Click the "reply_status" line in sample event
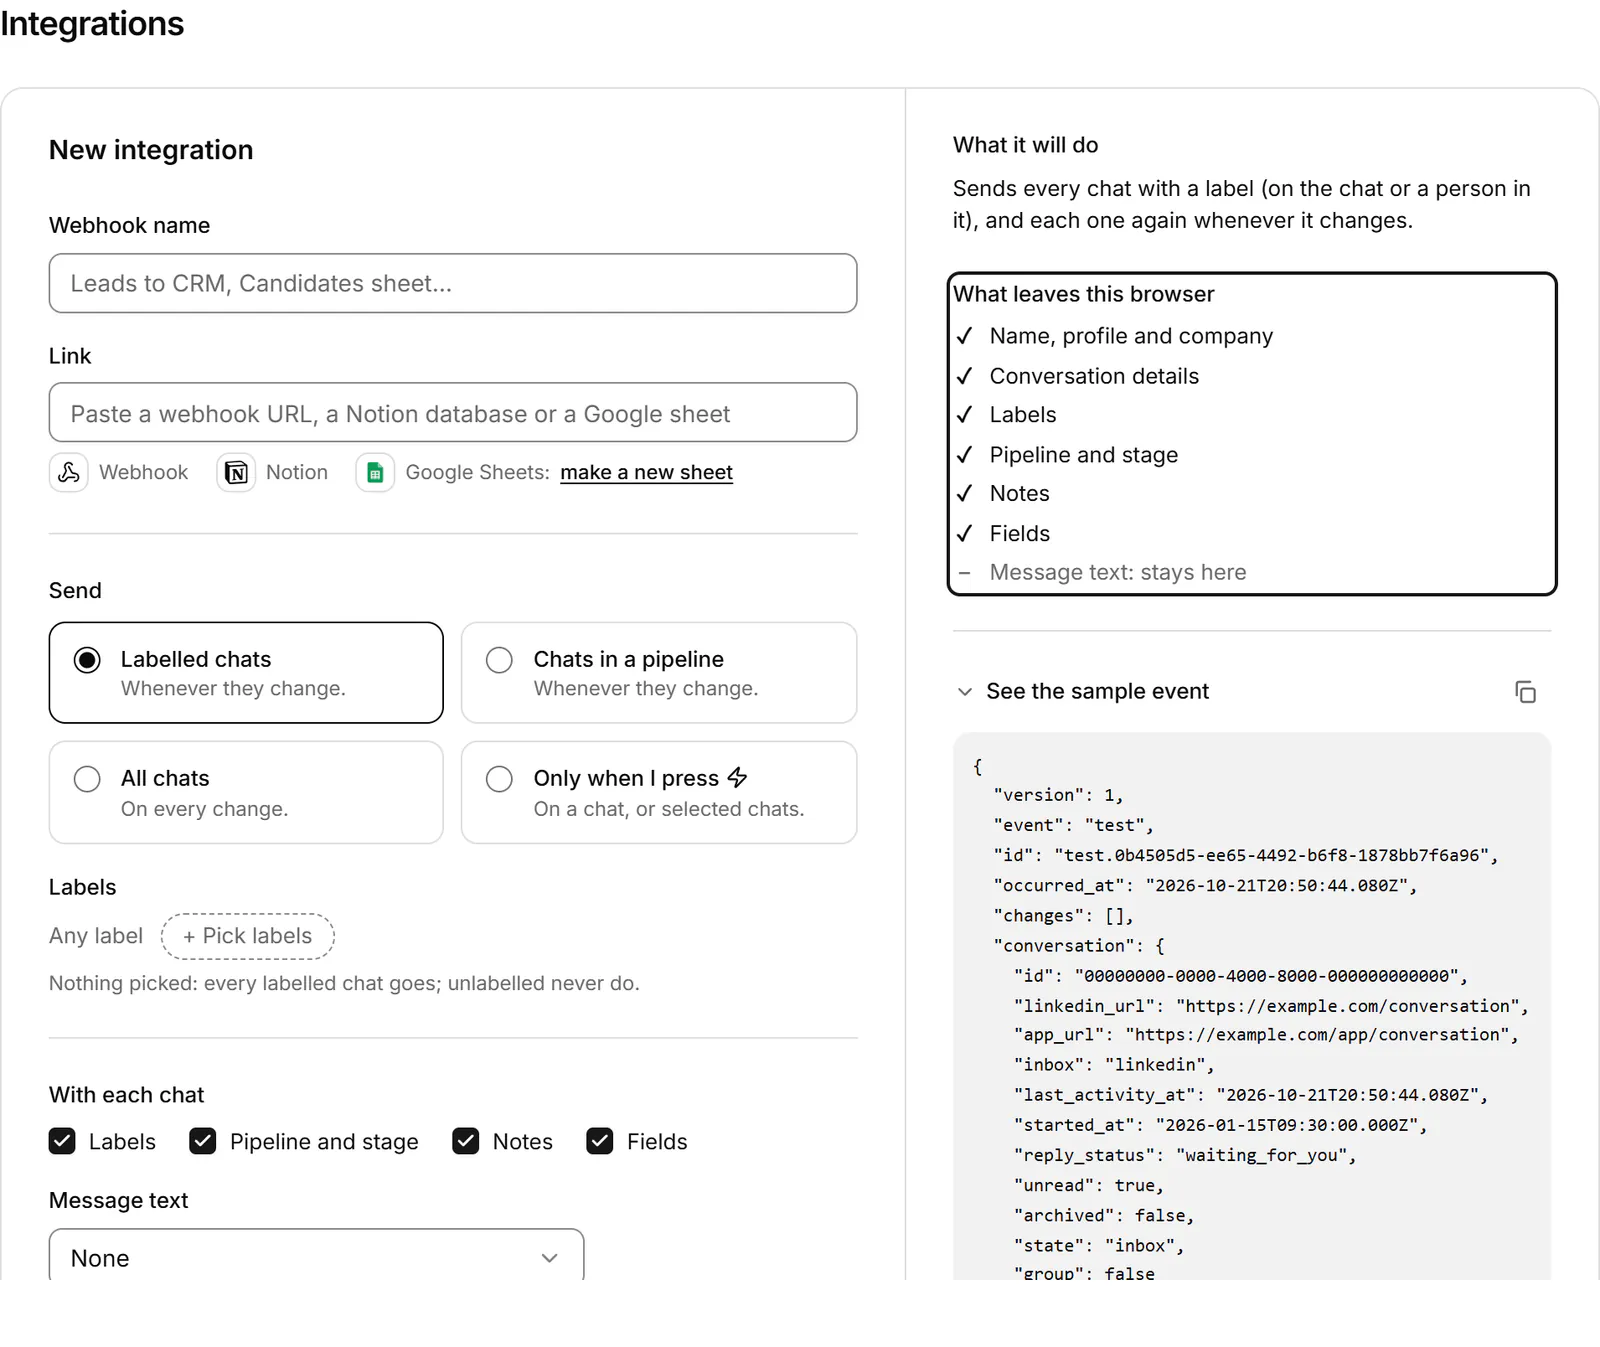The height and width of the screenshot is (1347, 1600). pos(1185,1155)
